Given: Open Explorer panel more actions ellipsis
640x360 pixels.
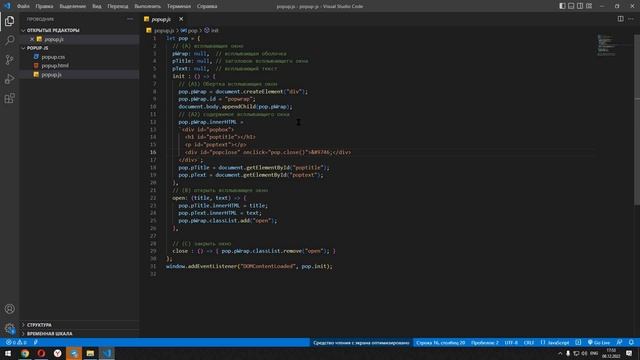Looking at the screenshot, I should coord(130,19).
